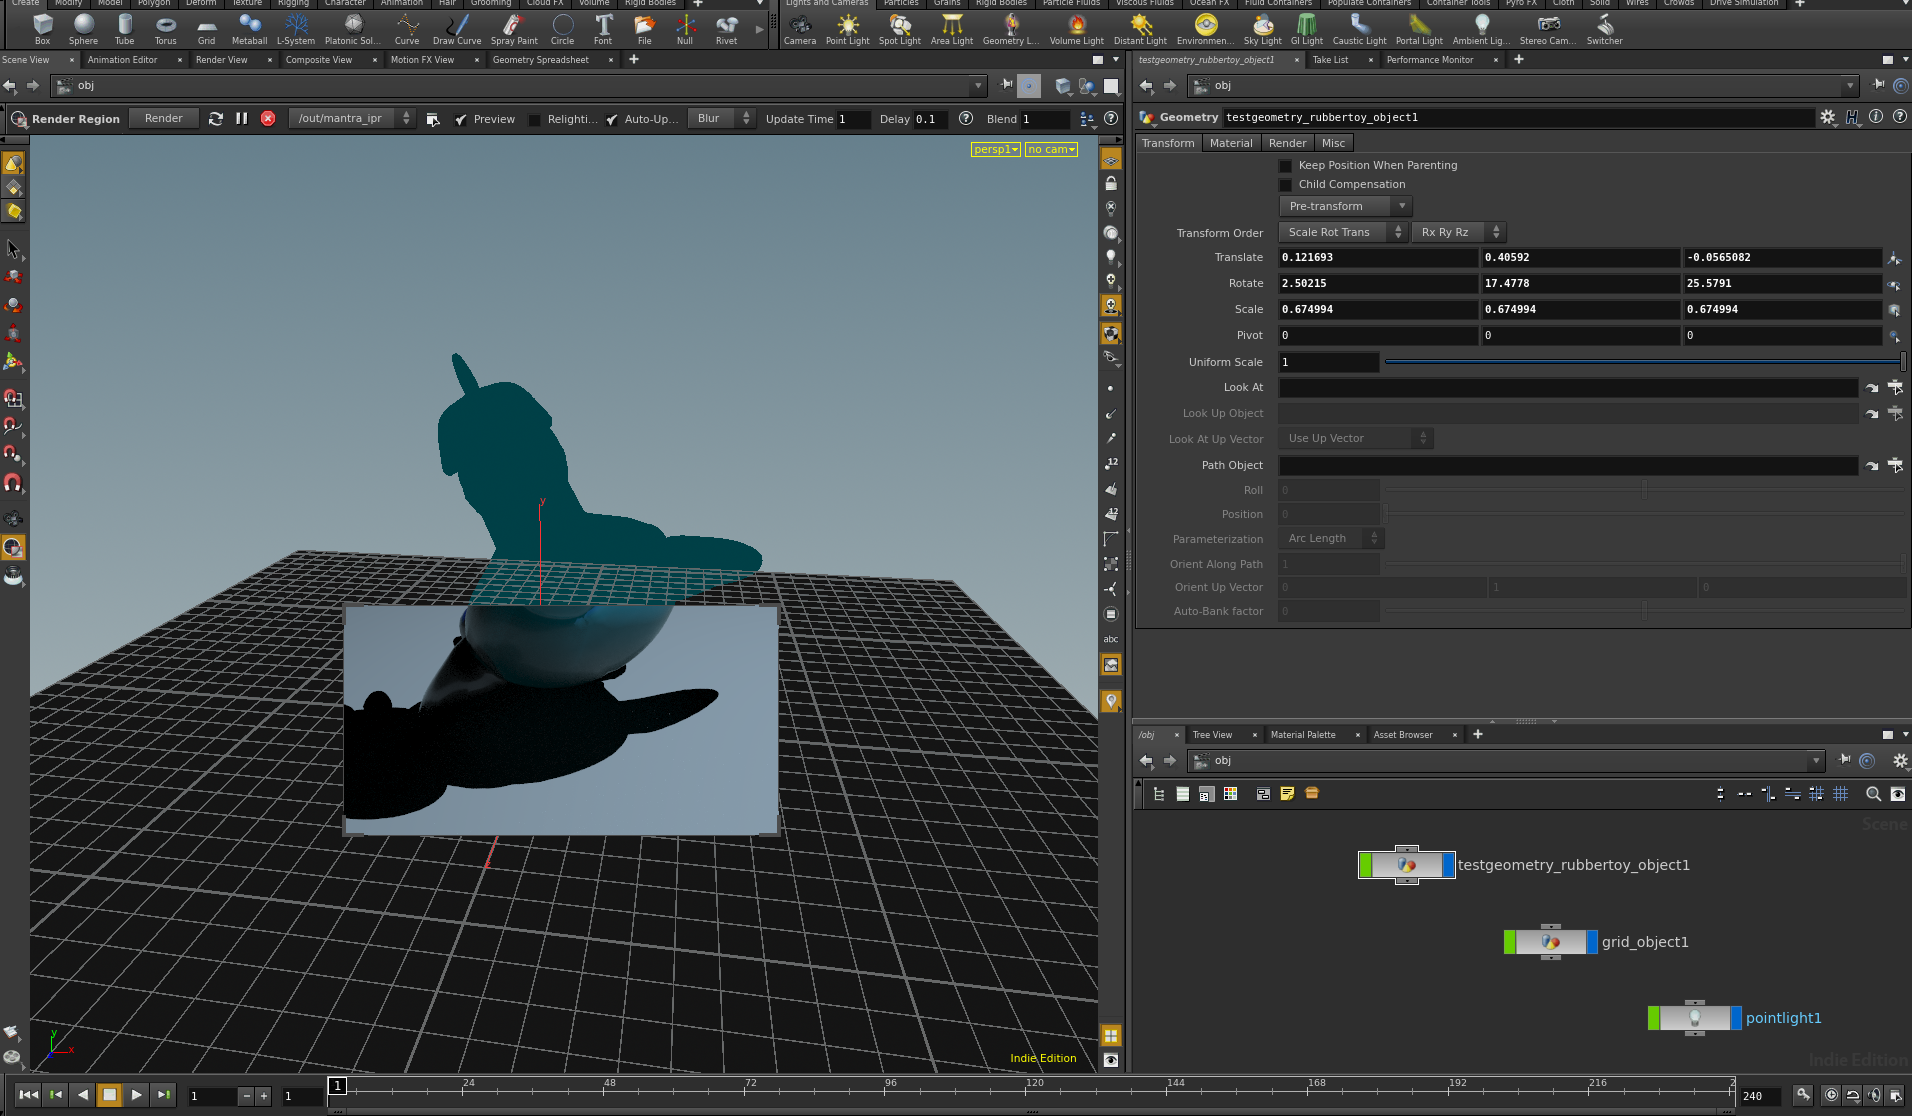Enable Keep Position When Parenting
The image size is (1912, 1116).
click(x=1285, y=166)
